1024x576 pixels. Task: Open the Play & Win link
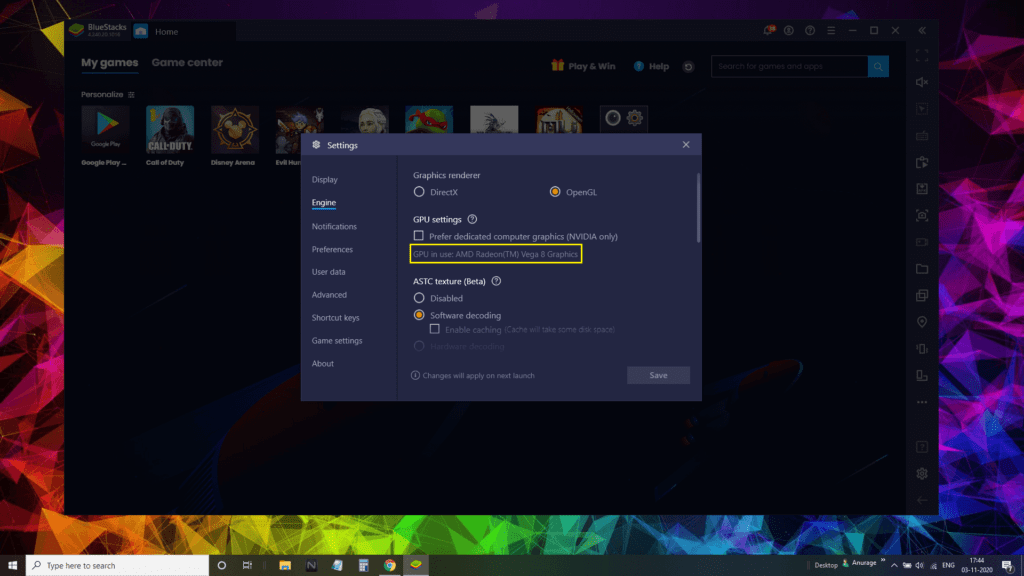pyautogui.click(x=583, y=66)
